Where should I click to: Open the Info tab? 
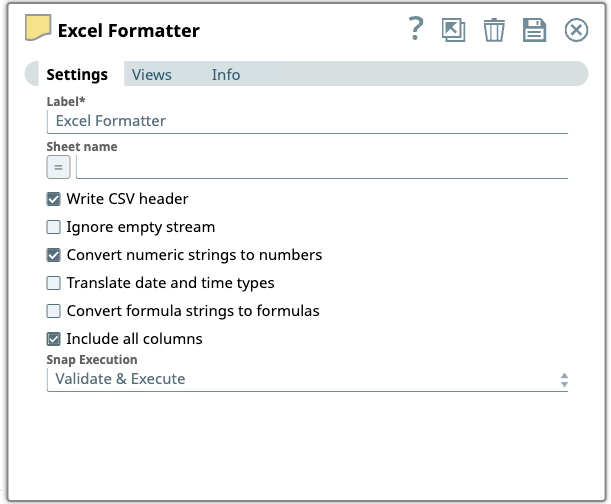pyautogui.click(x=226, y=75)
